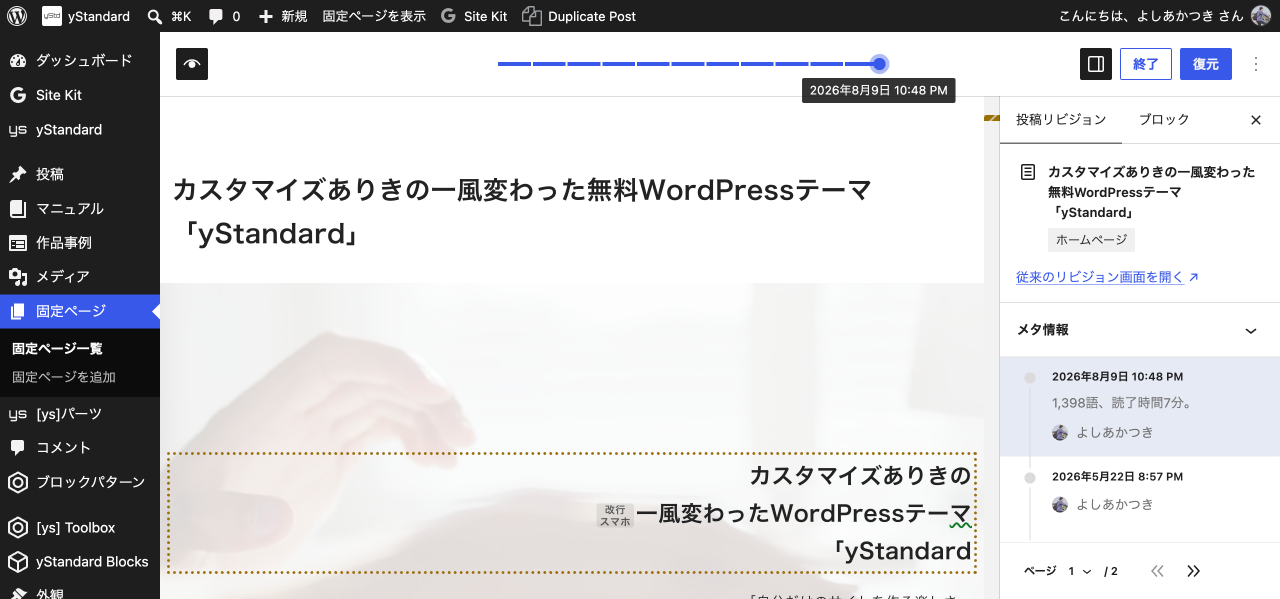Open 従来のリビジョン画面を開く link
1280x599 pixels.
click(x=1107, y=277)
